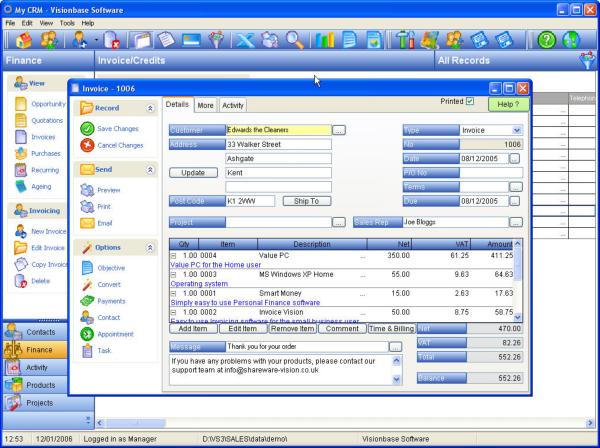
Task: Click the Comment button
Action: click(x=342, y=329)
